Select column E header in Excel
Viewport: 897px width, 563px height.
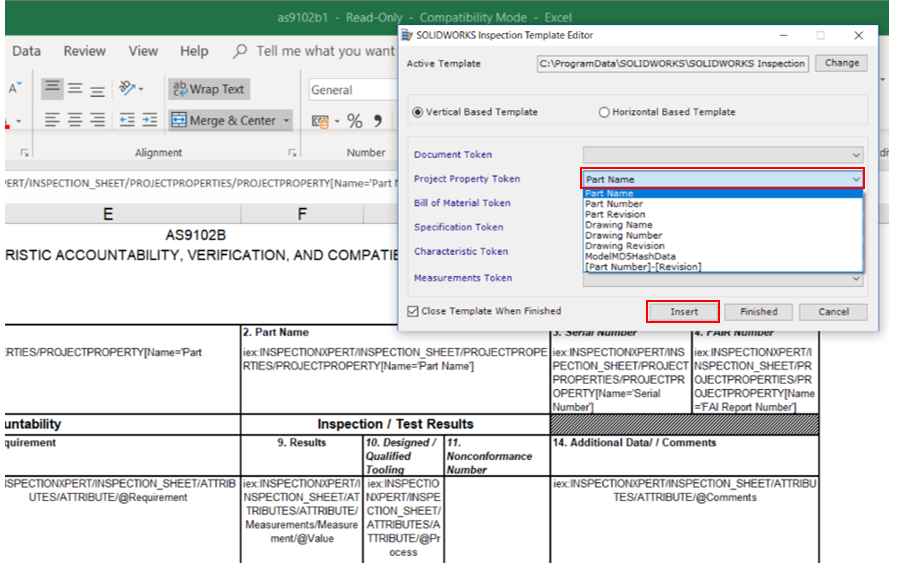[x=108, y=214]
